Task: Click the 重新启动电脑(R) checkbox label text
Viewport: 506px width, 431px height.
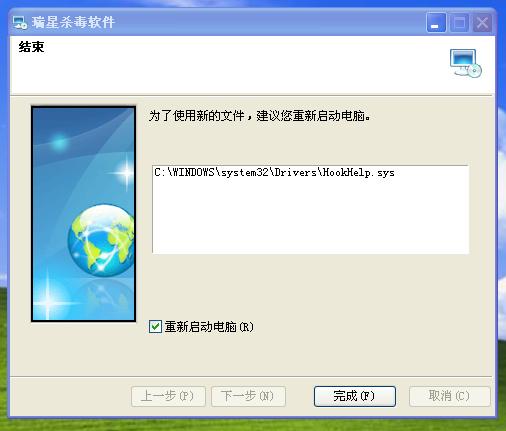Action: [209, 327]
